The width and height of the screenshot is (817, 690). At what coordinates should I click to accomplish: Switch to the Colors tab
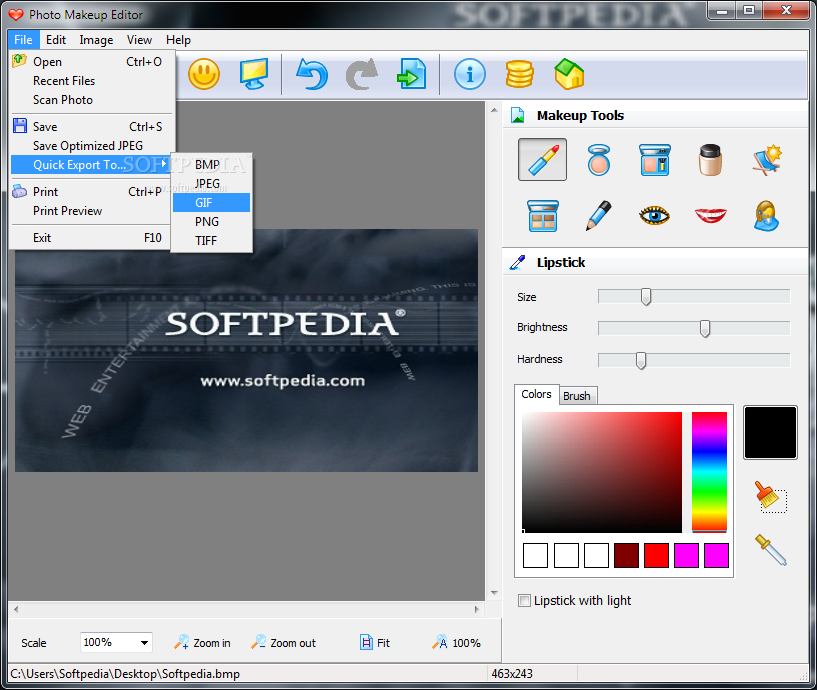(x=536, y=395)
